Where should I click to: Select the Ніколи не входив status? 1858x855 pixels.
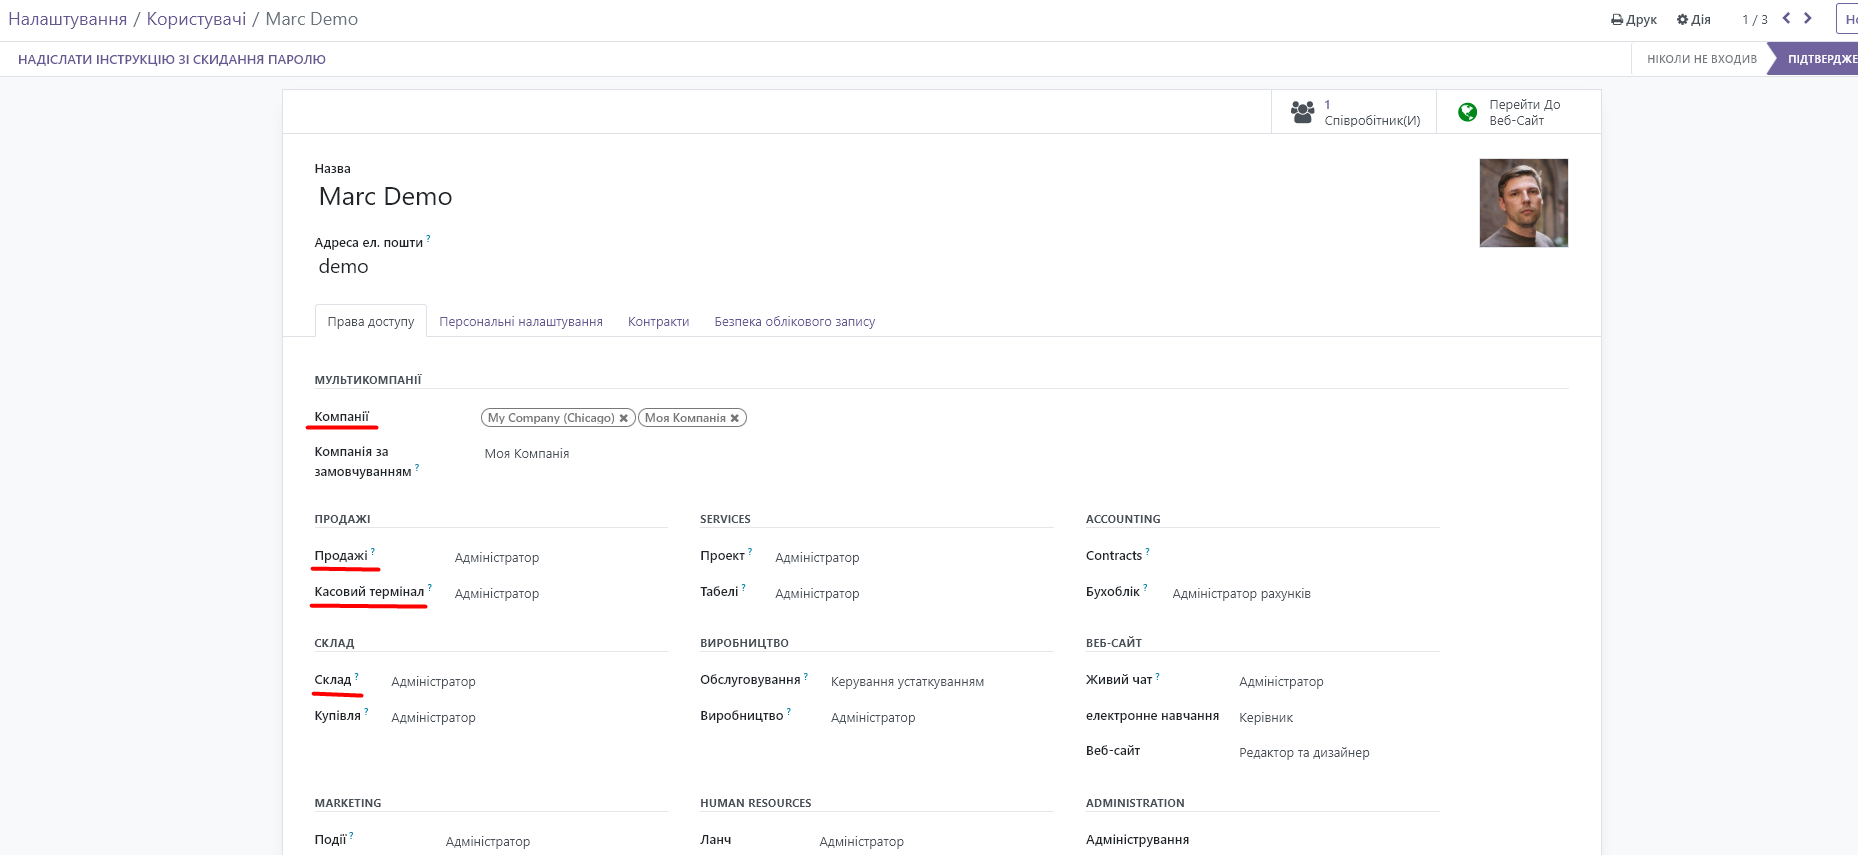coord(1701,59)
